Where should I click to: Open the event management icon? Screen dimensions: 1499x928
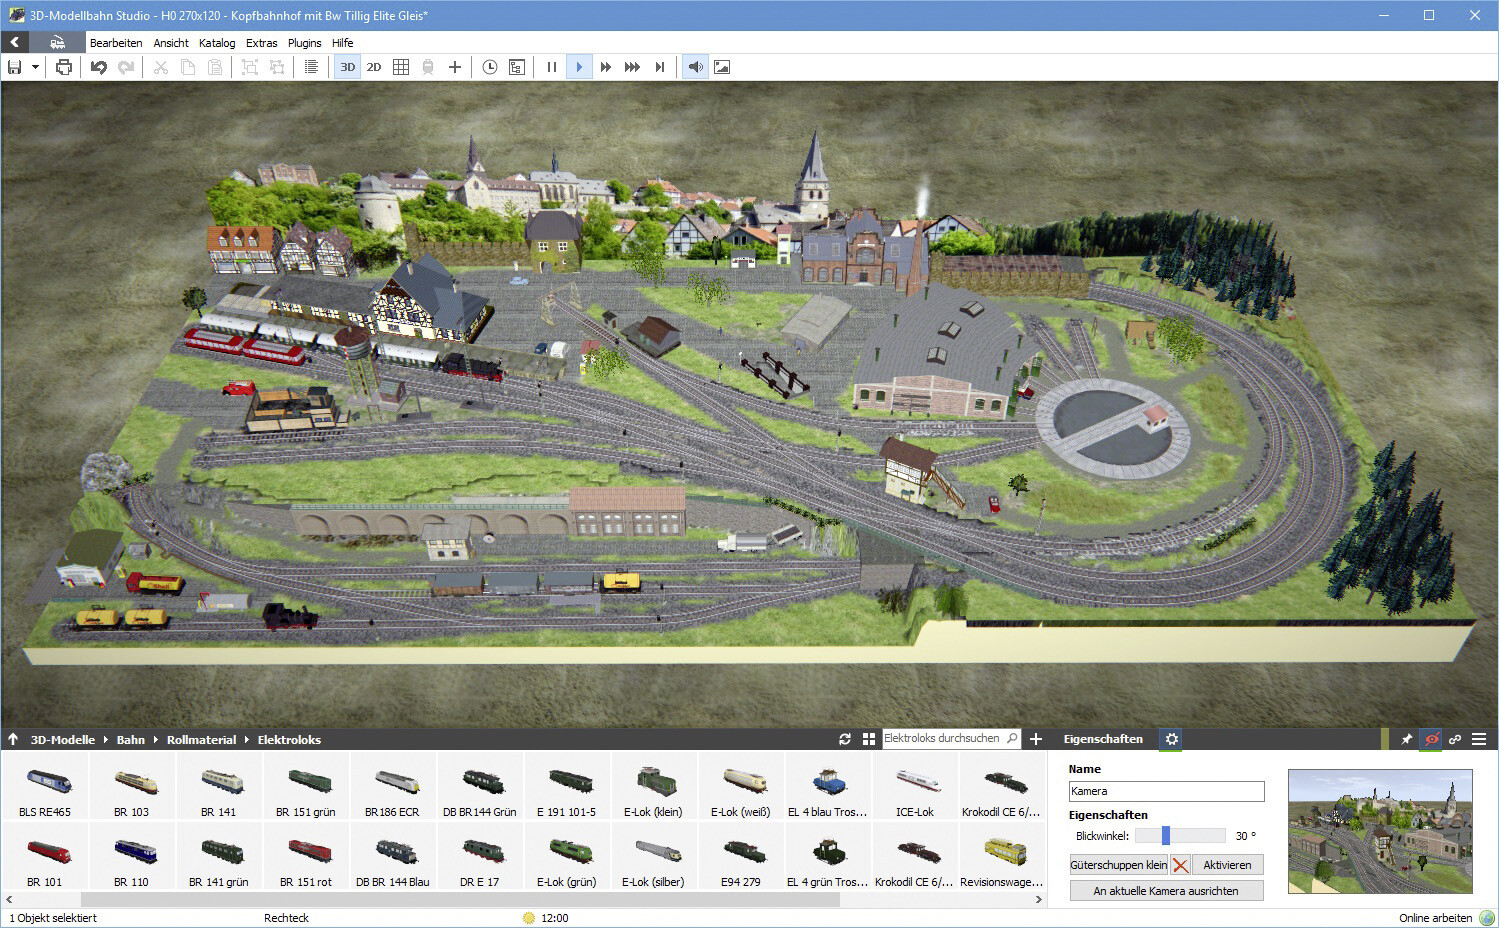click(x=517, y=67)
